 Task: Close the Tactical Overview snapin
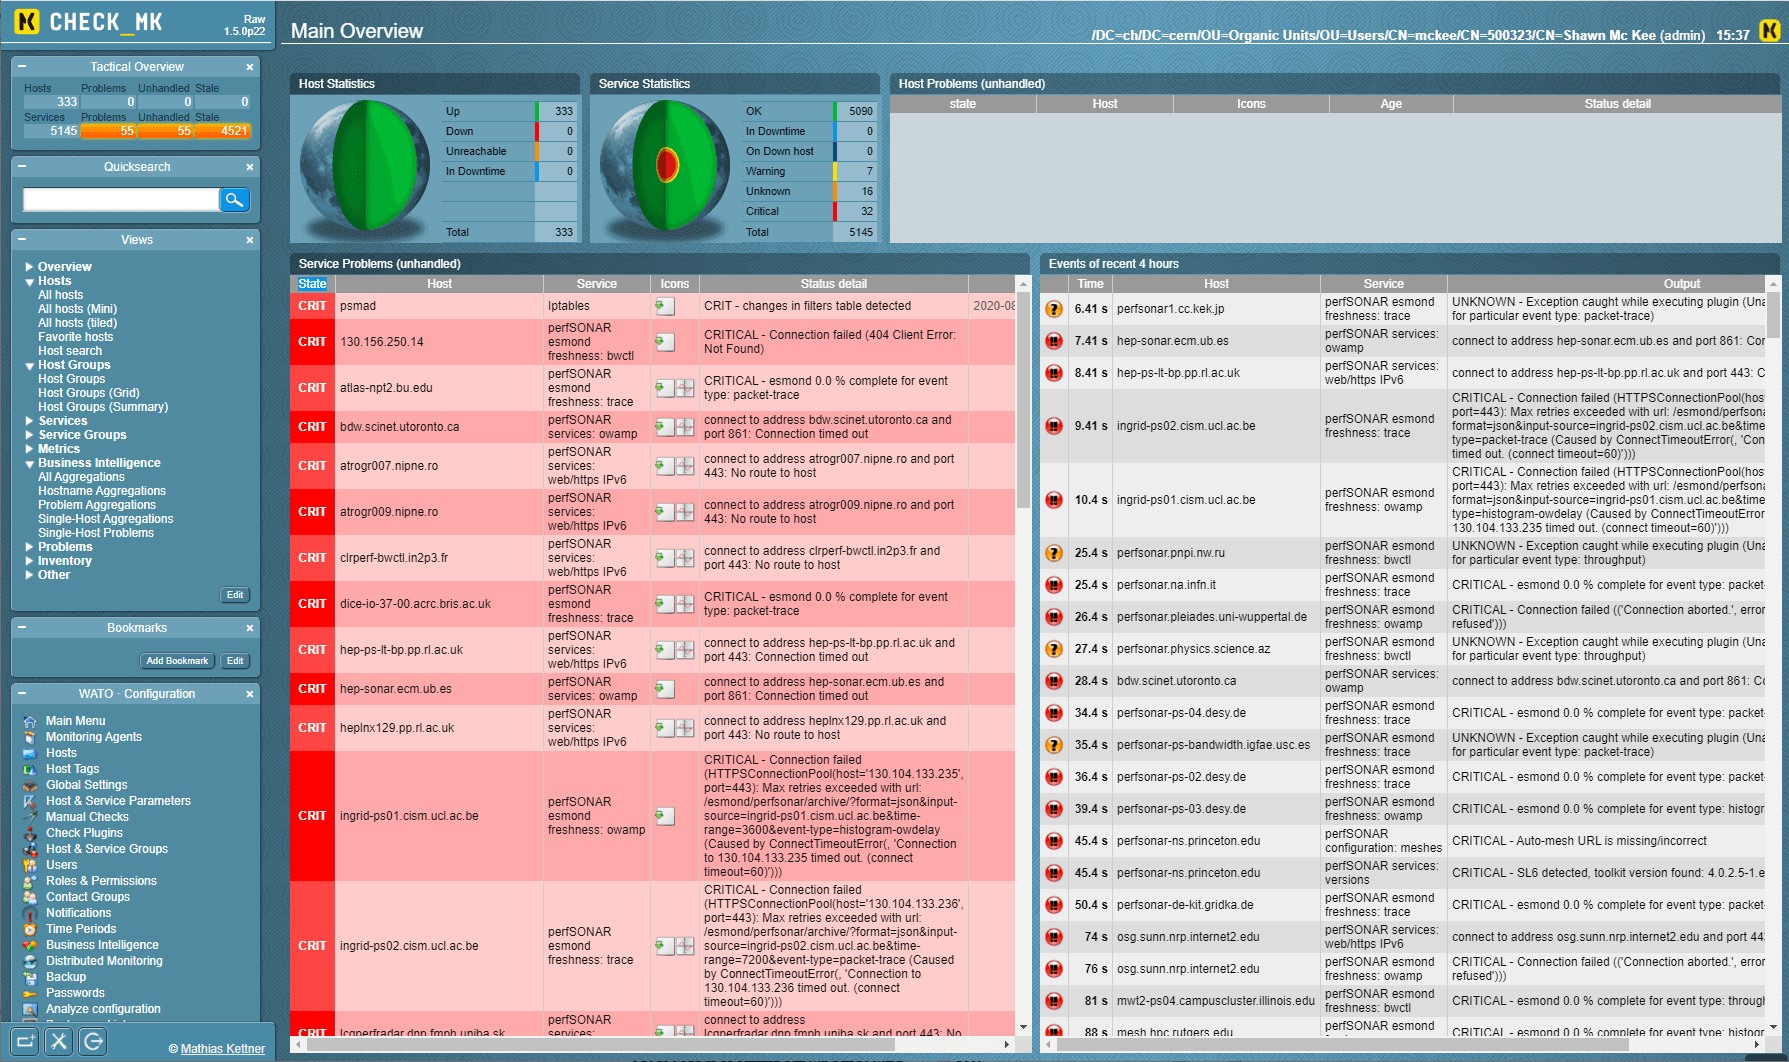[x=250, y=67]
